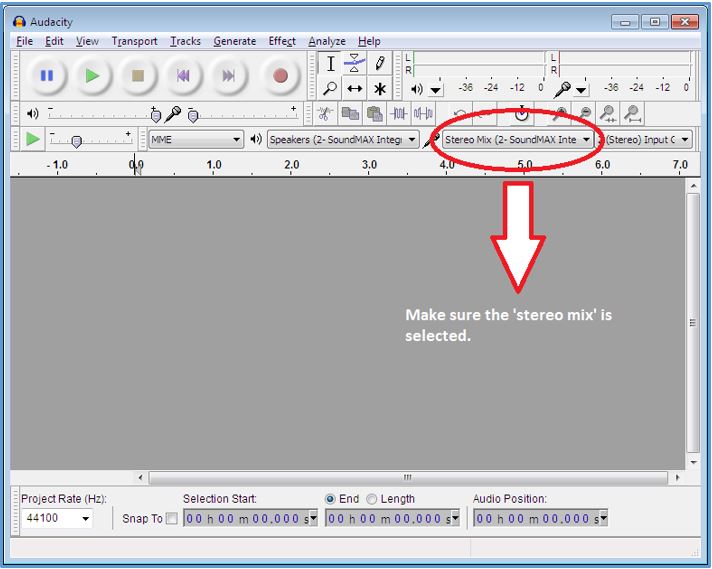The height and width of the screenshot is (569, 712).
Task: Open Selection Start time format dropdown
Action: point(313,518)
